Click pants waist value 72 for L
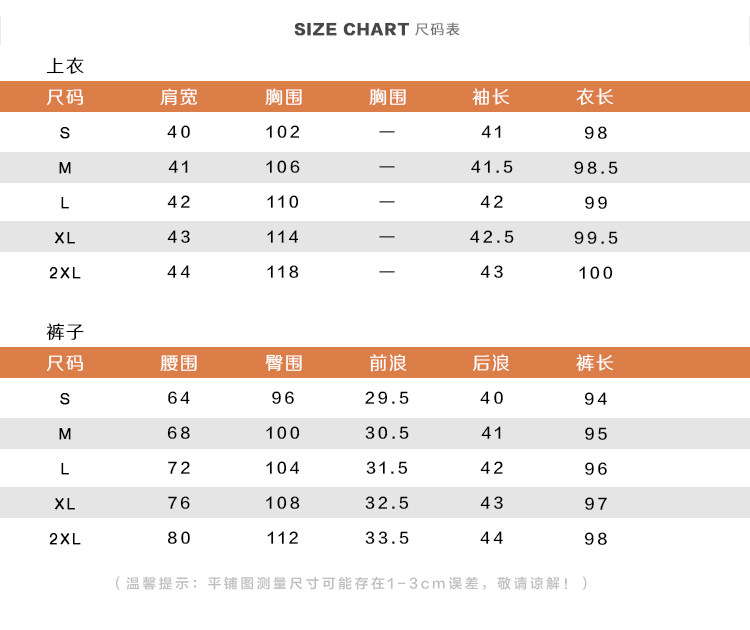Image resolution: width=750 pixels, height=630 pixels. pyautogui.click(x=179, y=468)
